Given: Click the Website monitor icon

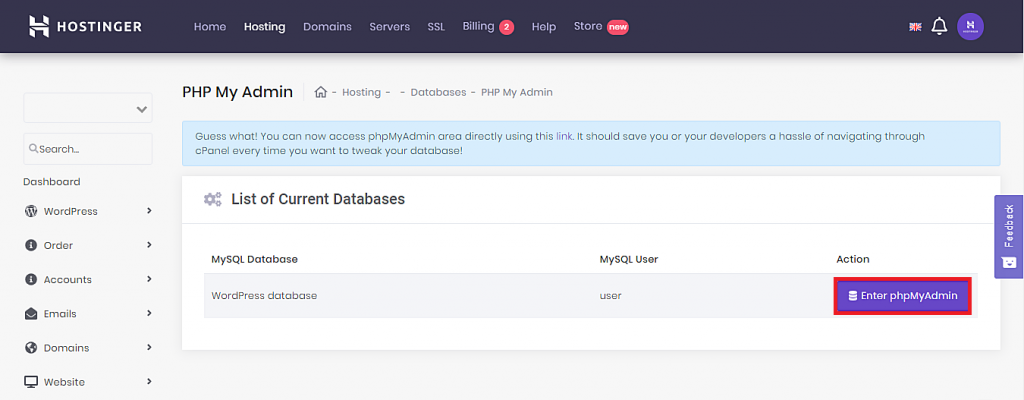Looking at the screenshot, I should (x=31, y=382).
